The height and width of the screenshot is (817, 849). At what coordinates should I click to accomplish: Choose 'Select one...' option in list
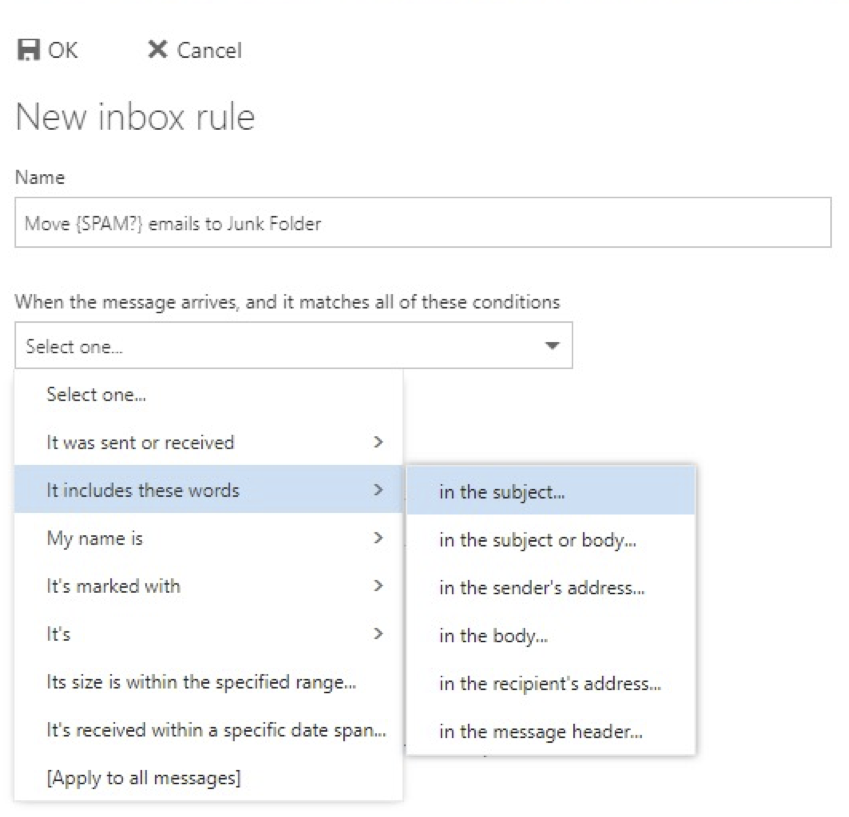pyautogui.click(x=96, y=395)
